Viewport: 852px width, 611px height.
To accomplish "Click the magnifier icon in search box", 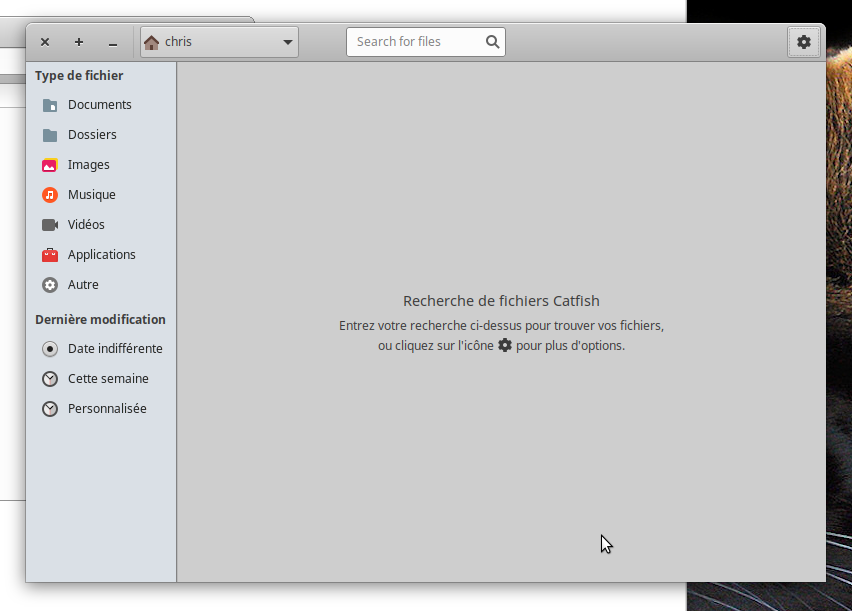I will [x=492, y=42].
